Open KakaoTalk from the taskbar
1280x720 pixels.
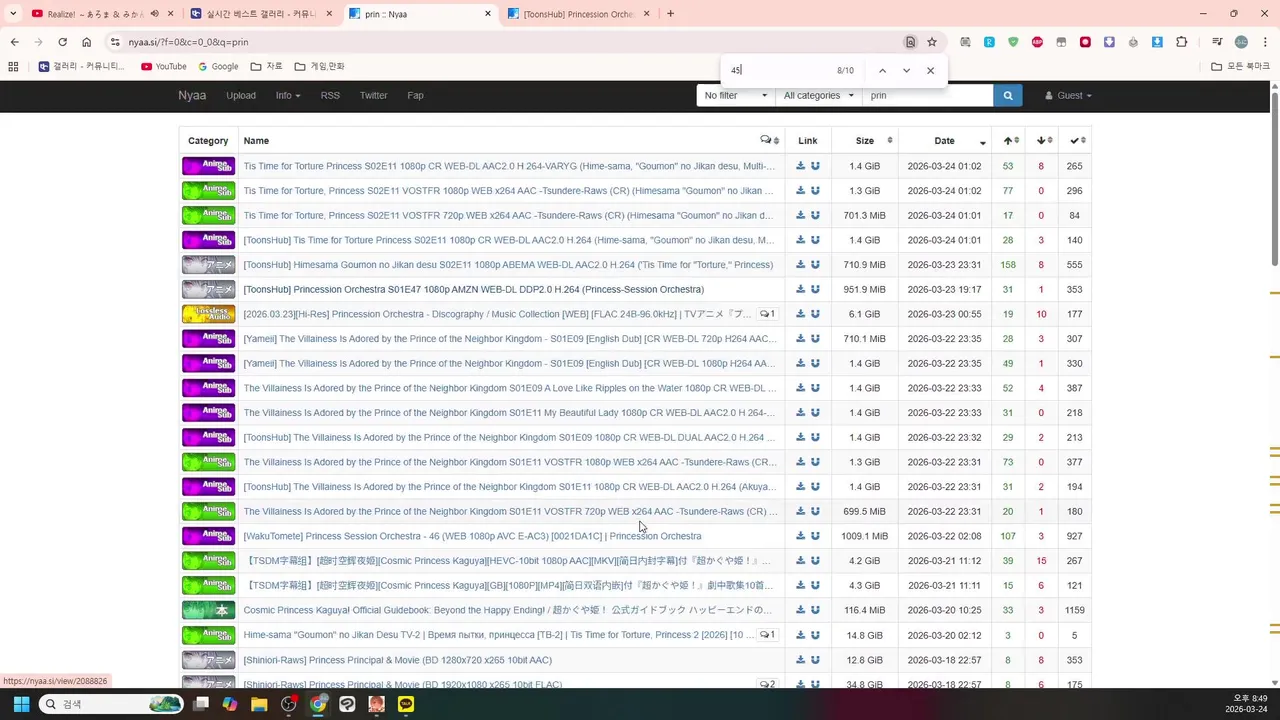pyautogui.click(x=406, y=704)
